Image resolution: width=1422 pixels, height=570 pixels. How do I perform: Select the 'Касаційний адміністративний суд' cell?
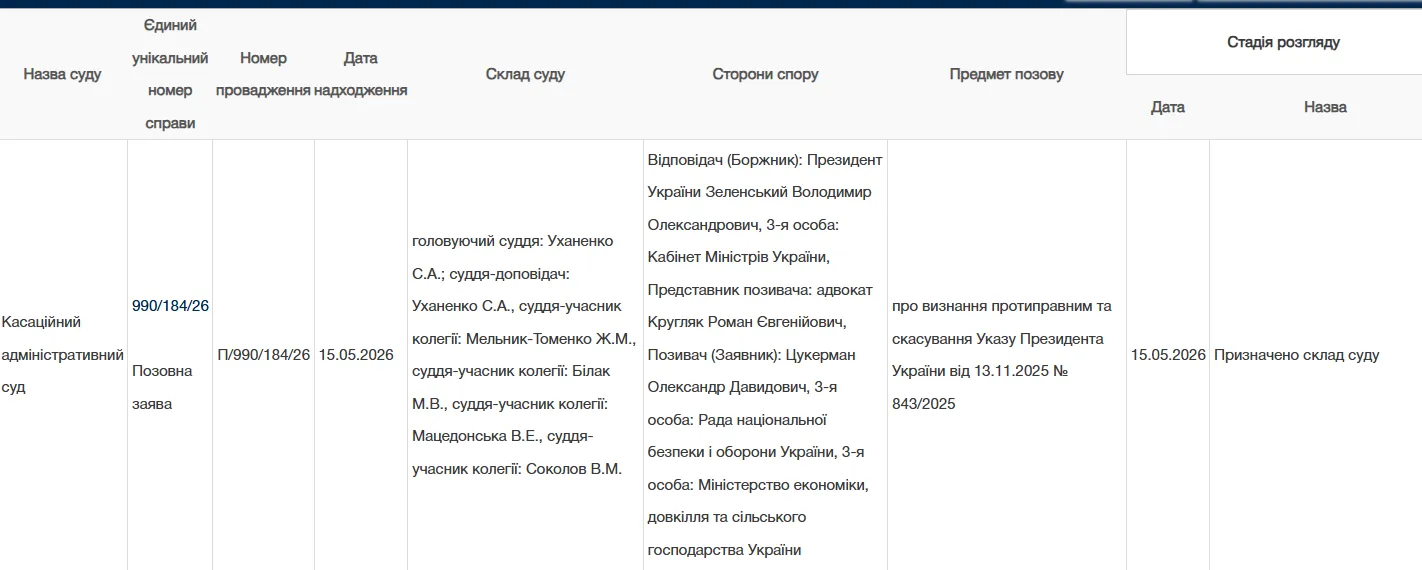click(63, 355)
